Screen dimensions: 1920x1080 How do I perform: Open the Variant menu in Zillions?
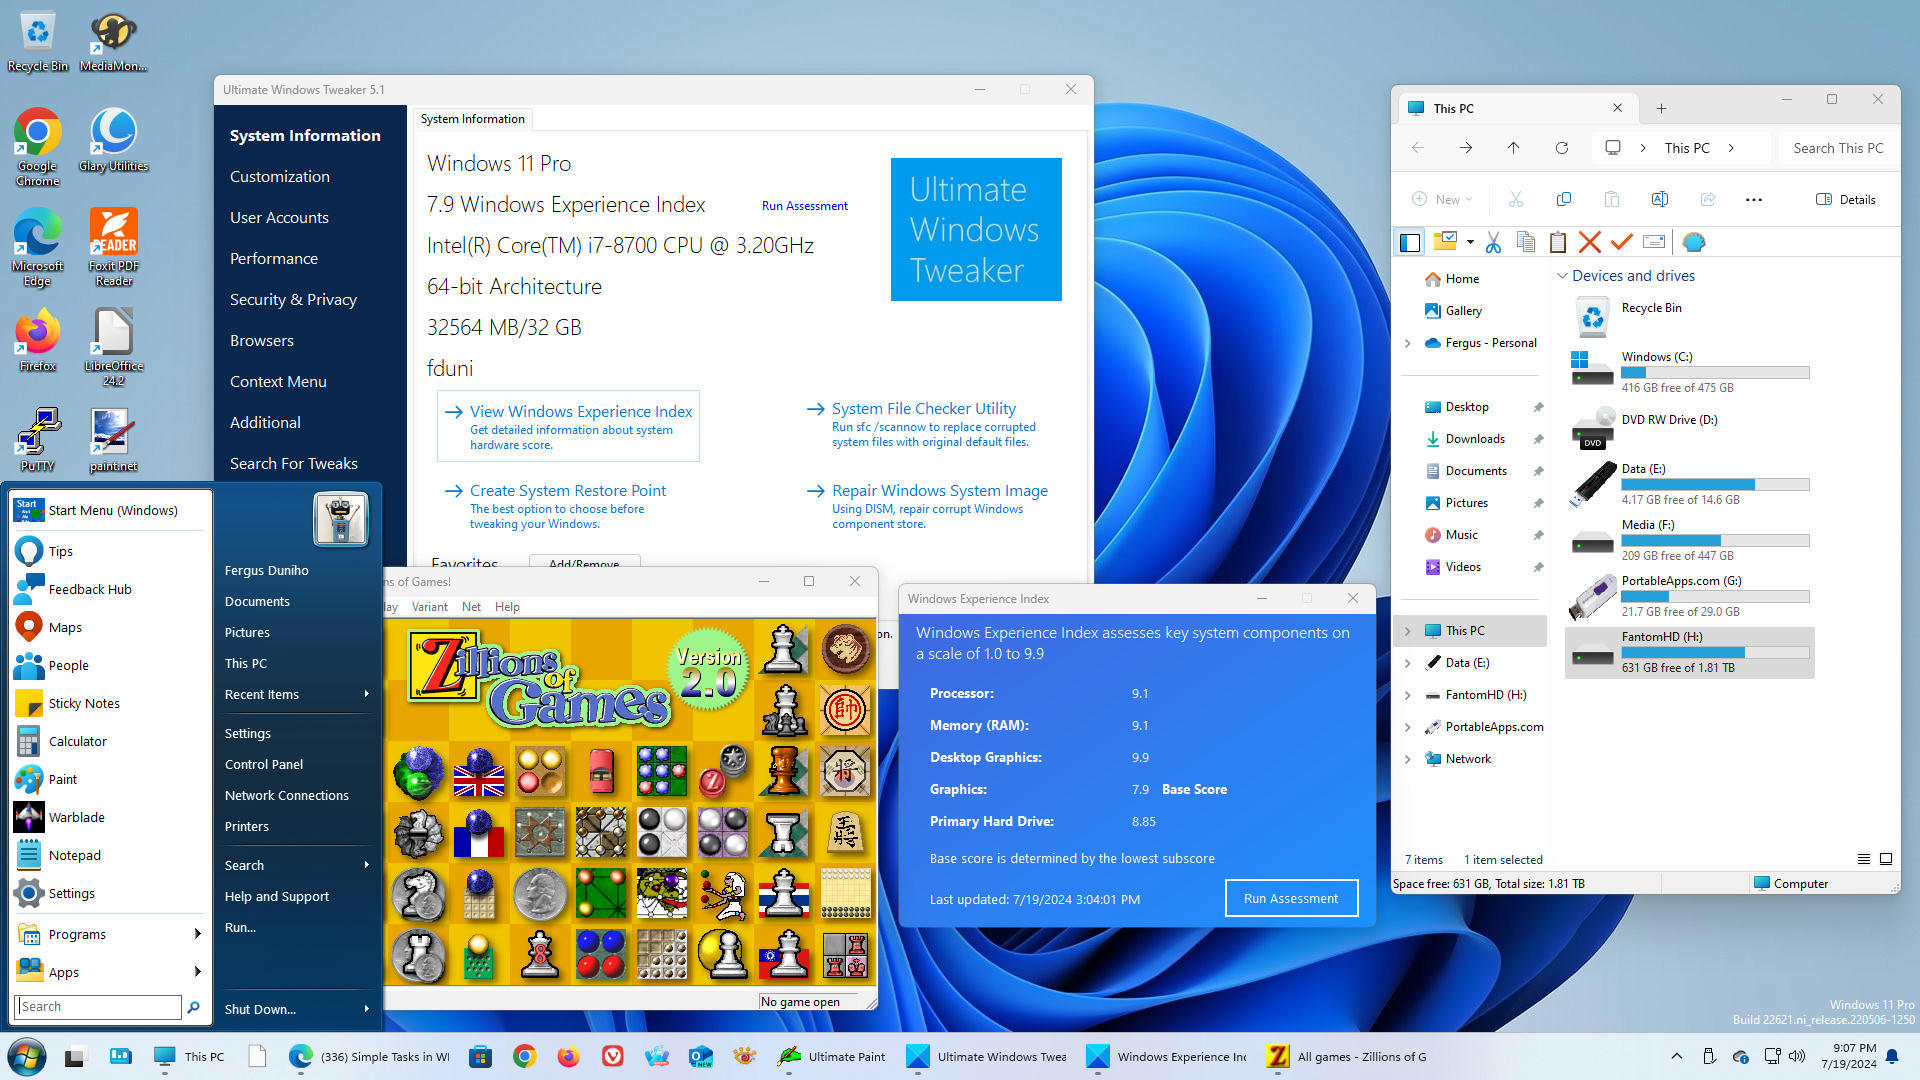[429, 607]
